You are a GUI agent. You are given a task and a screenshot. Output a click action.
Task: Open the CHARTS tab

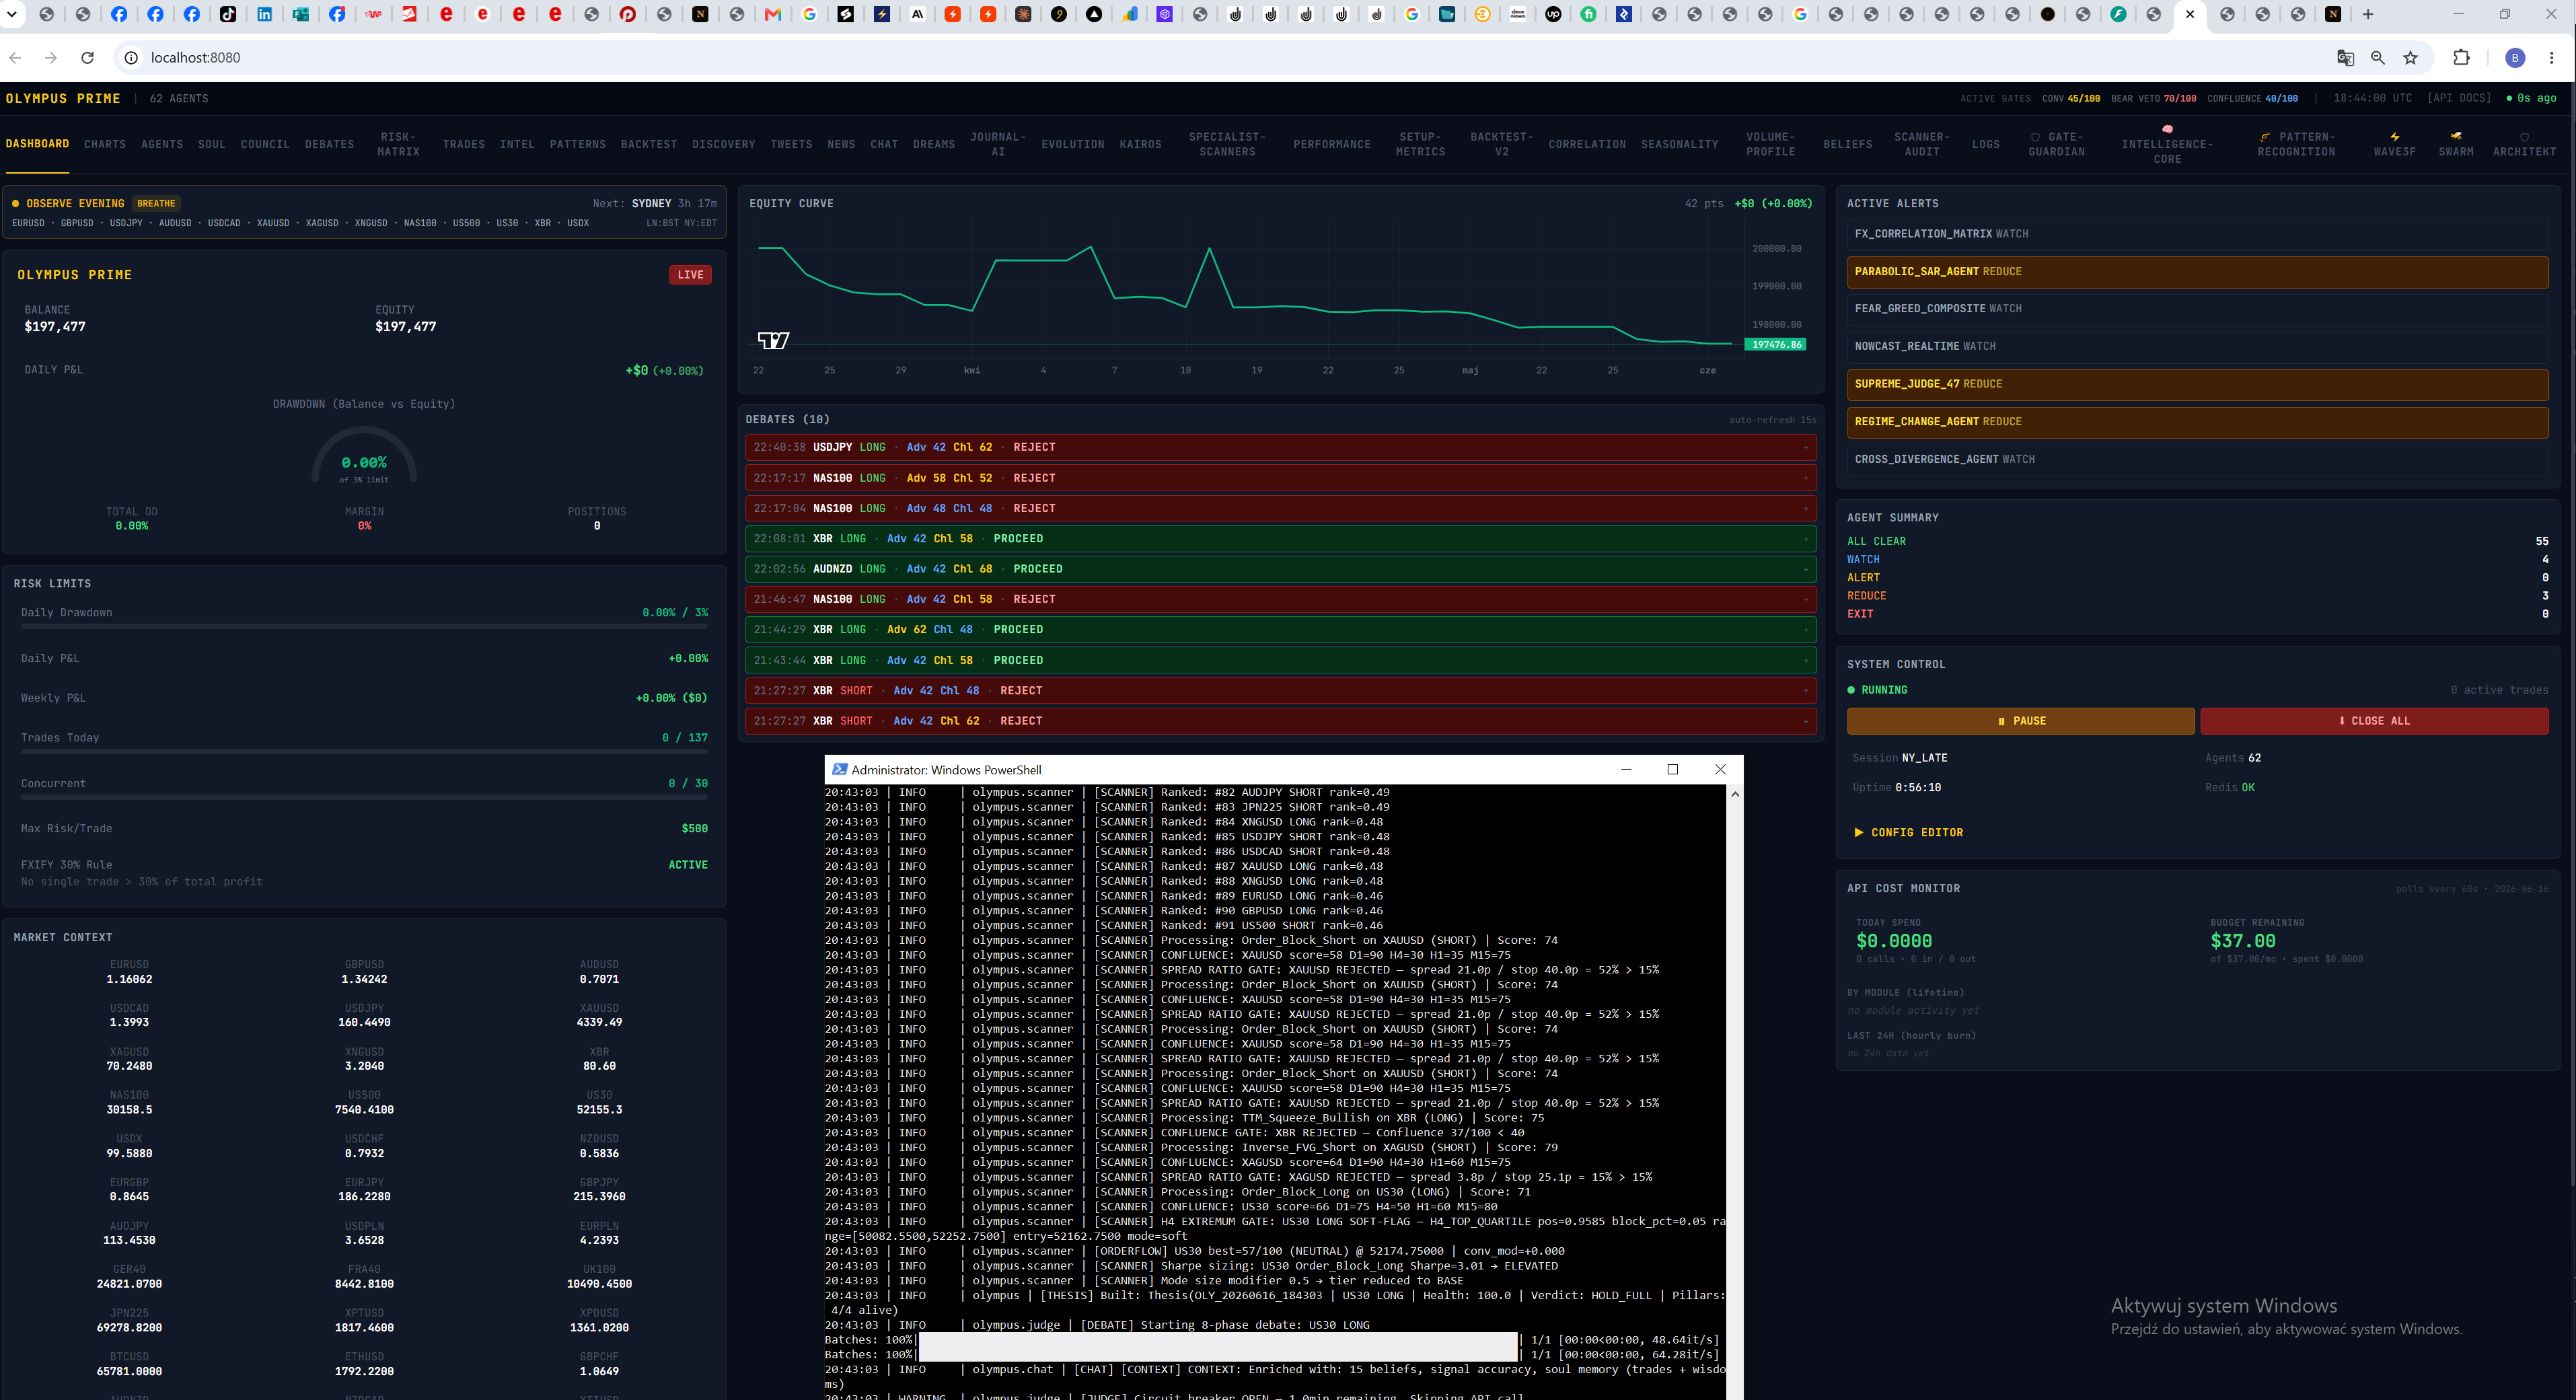[x=105, y=145]
